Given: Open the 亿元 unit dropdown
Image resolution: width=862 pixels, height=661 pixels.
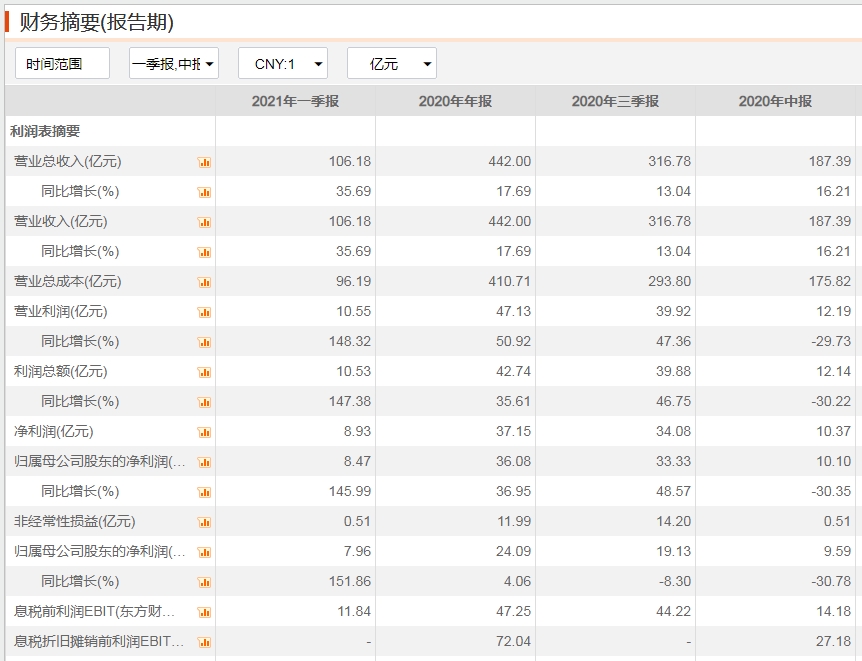Looking at the screenshot, I should point(391,63).
